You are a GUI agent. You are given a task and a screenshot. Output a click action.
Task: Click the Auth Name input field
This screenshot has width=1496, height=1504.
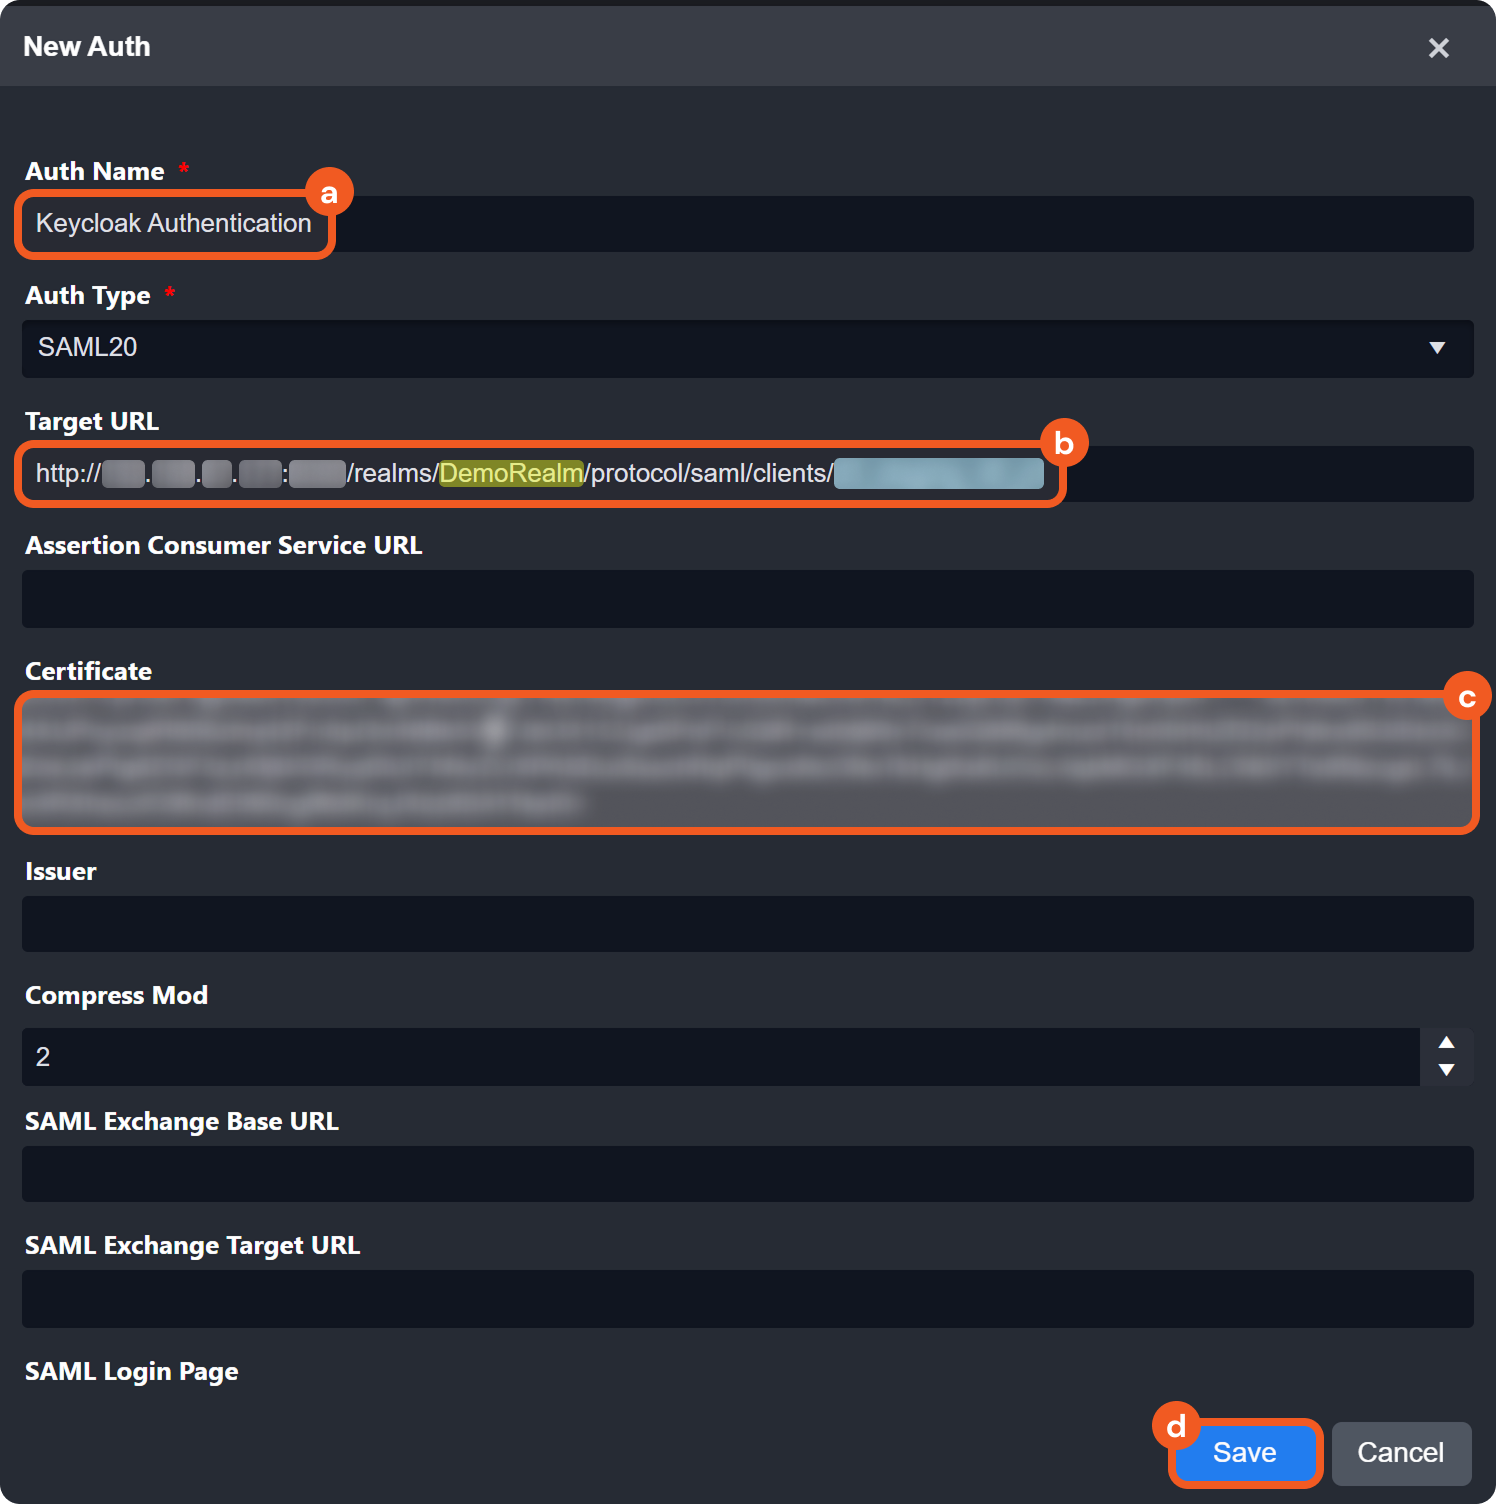pyautogui.click(x=747, y=224)
